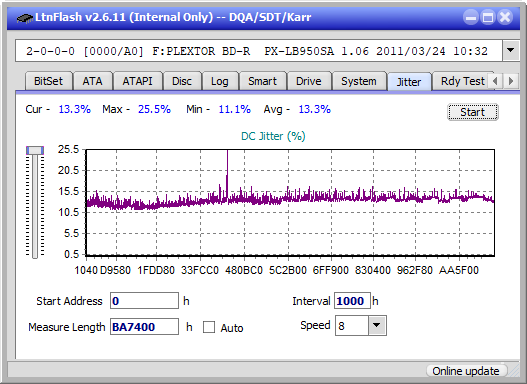
Task: Select the Disc tab
Action: (182, 81)
